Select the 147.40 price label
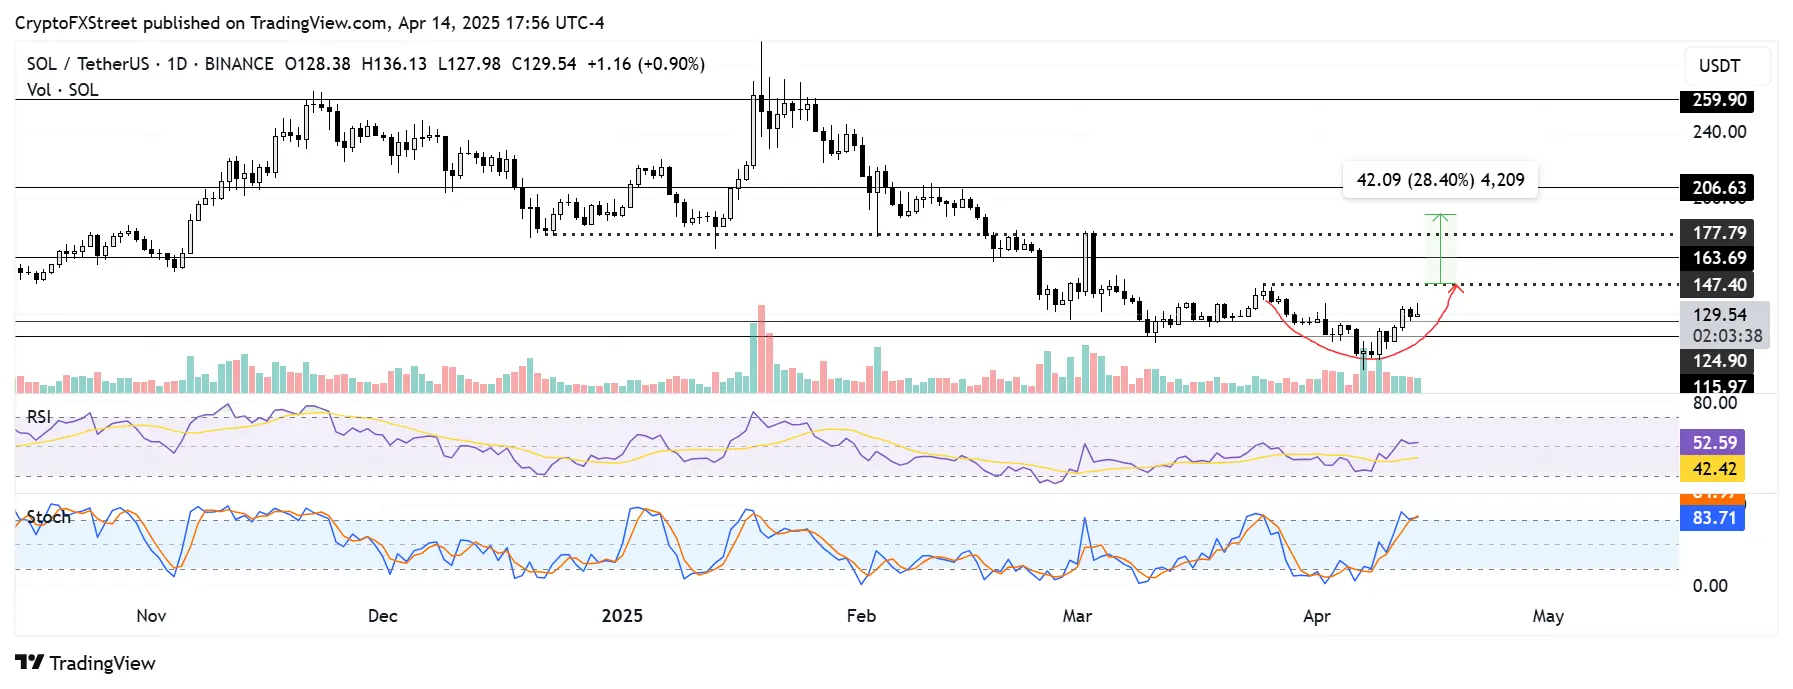1793x689 pixels. [x=1718, y=285]
